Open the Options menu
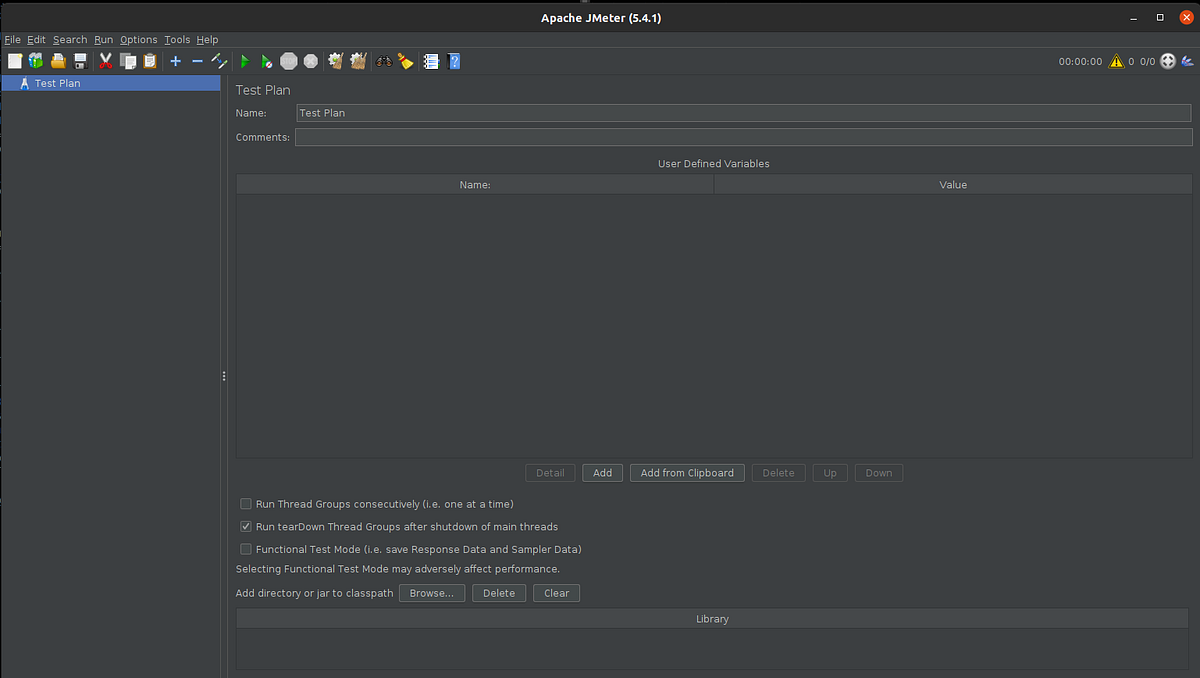Screen dimensions: 1200x678 click(x=139, y=40)
